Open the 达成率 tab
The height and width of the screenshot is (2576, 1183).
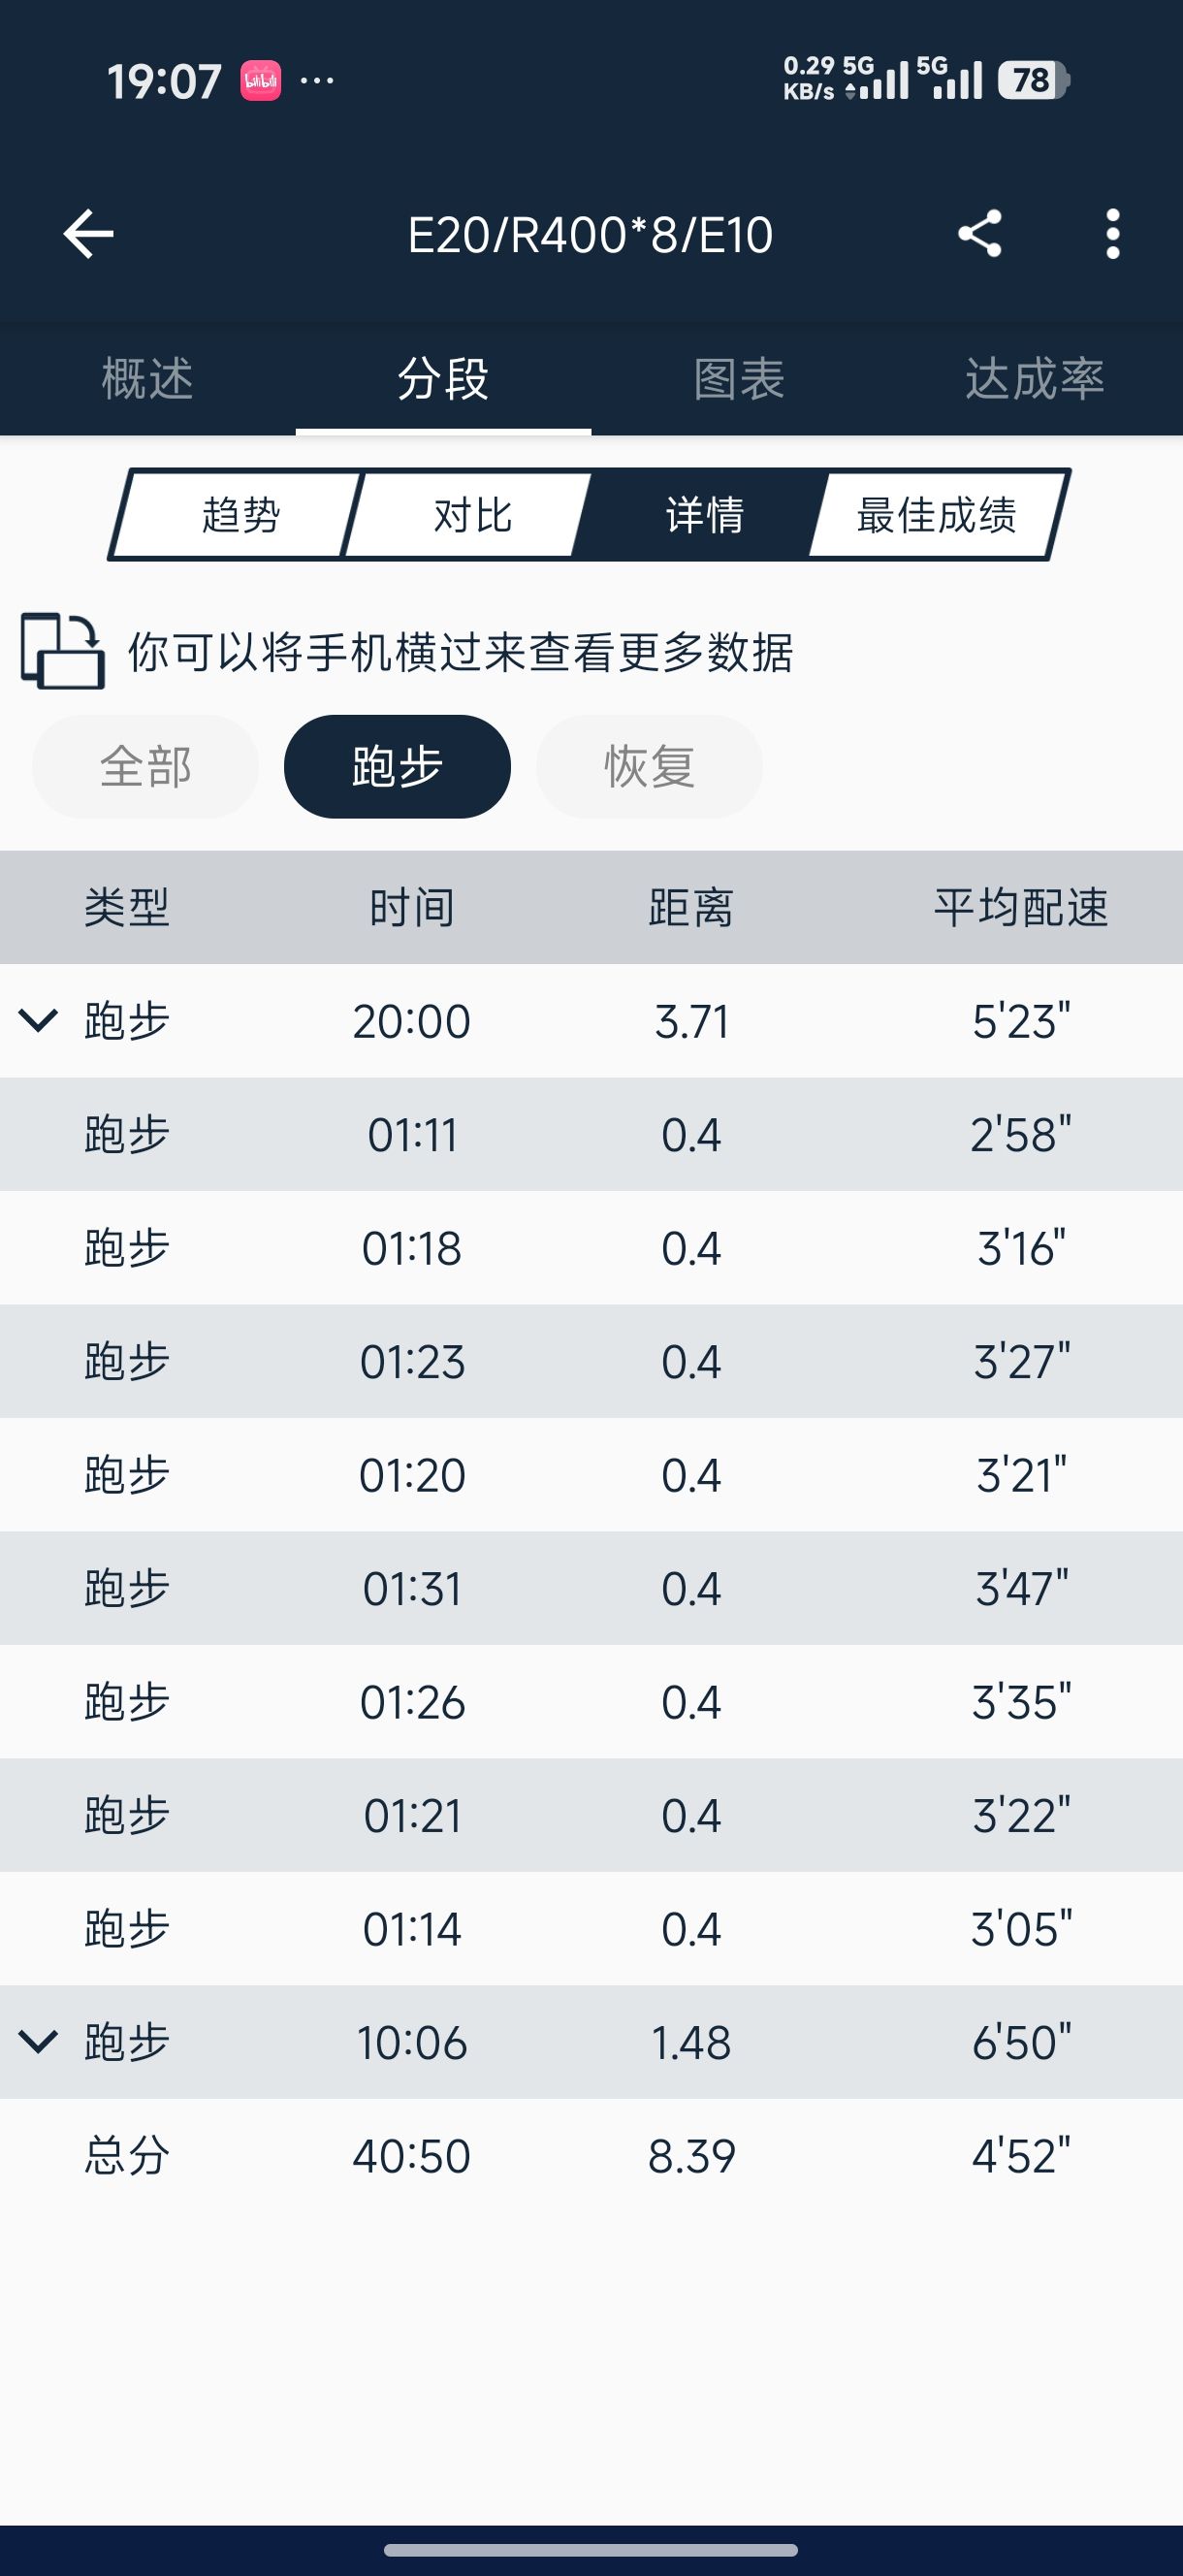point(1034,379)
